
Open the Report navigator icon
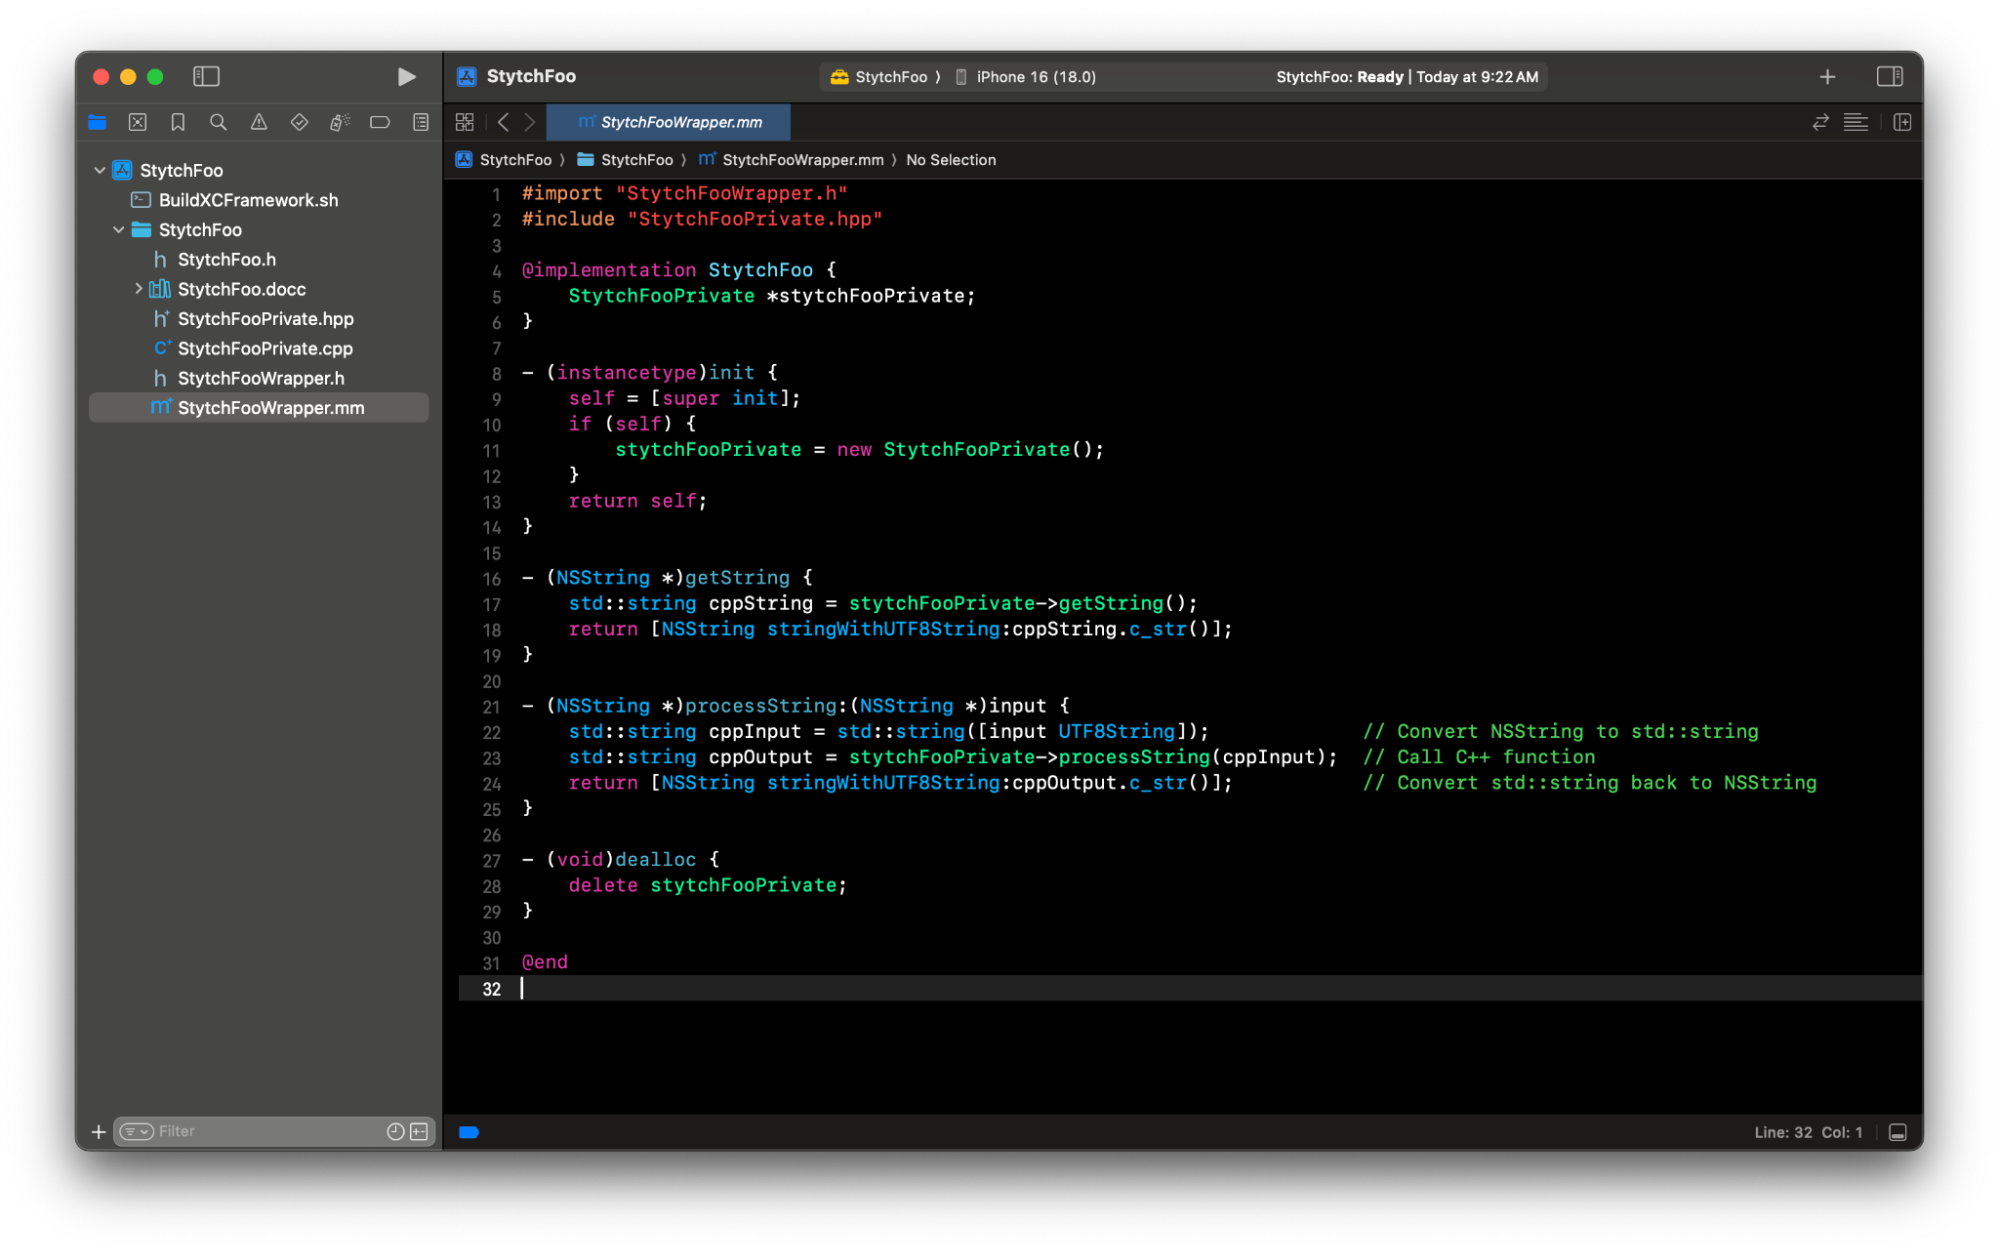(x=421, y=122)
